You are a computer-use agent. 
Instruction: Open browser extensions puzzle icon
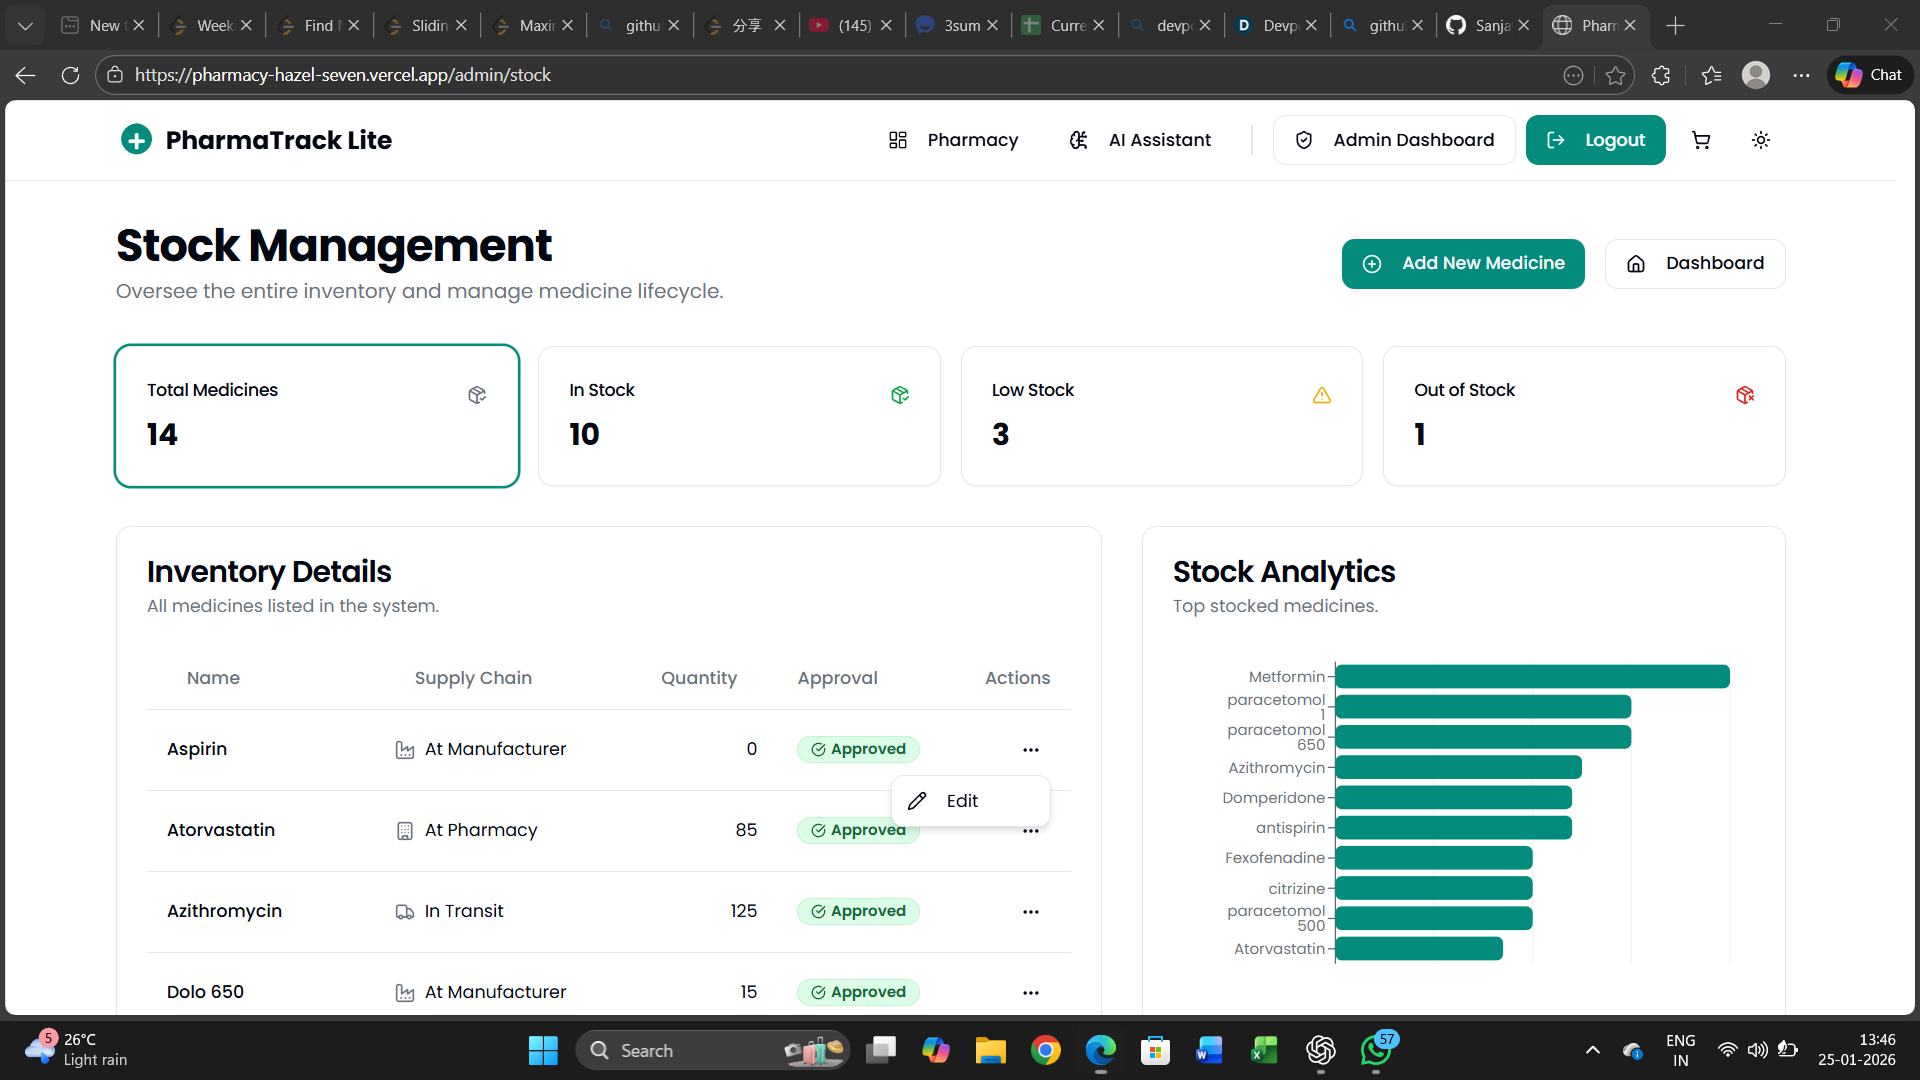click(1661, 75)
